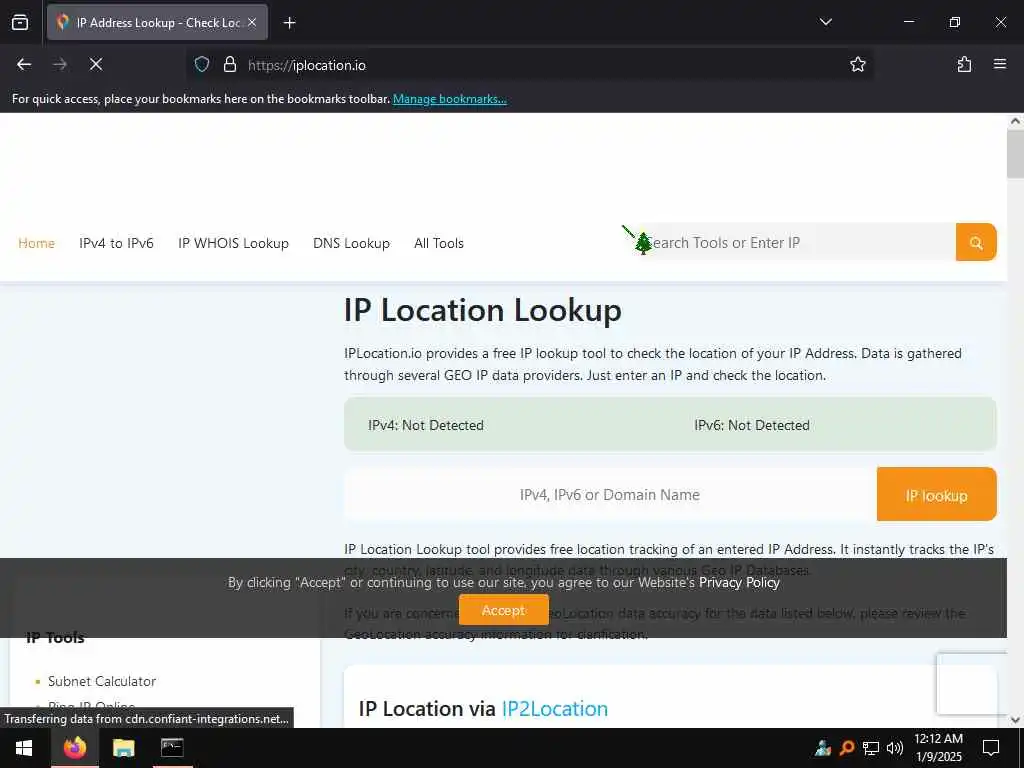Select the Home navigation item
Image resolution: width=1024 pixels, height=768 pixels.
tap(37, 243)
